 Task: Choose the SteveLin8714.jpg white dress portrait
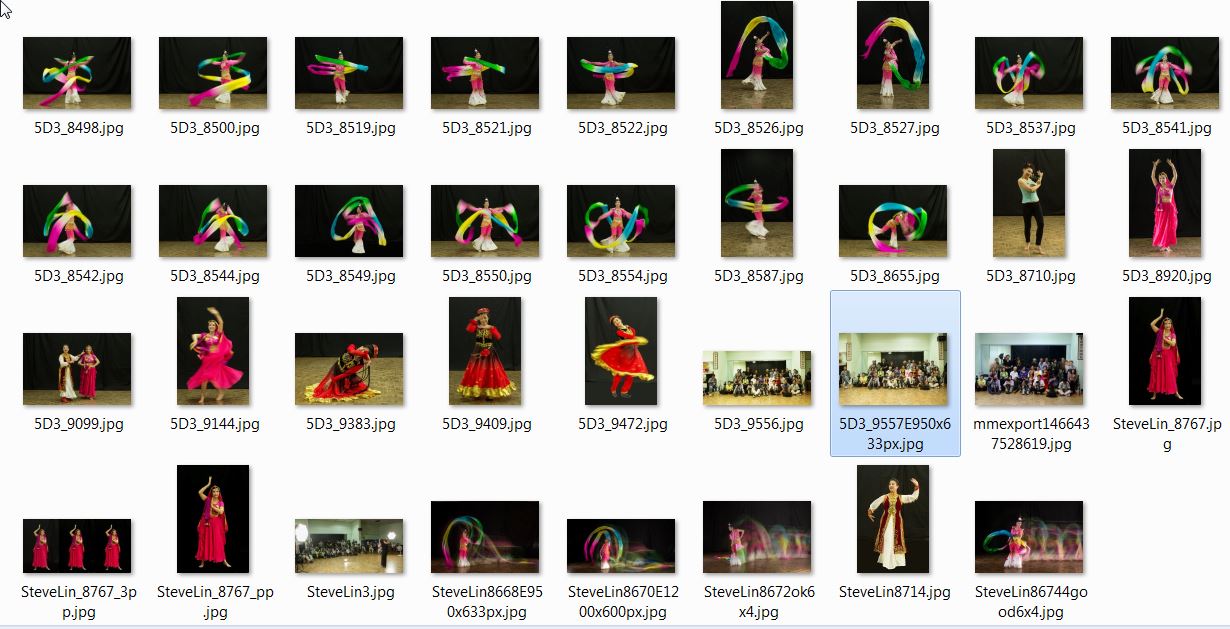tap(893, 520)
